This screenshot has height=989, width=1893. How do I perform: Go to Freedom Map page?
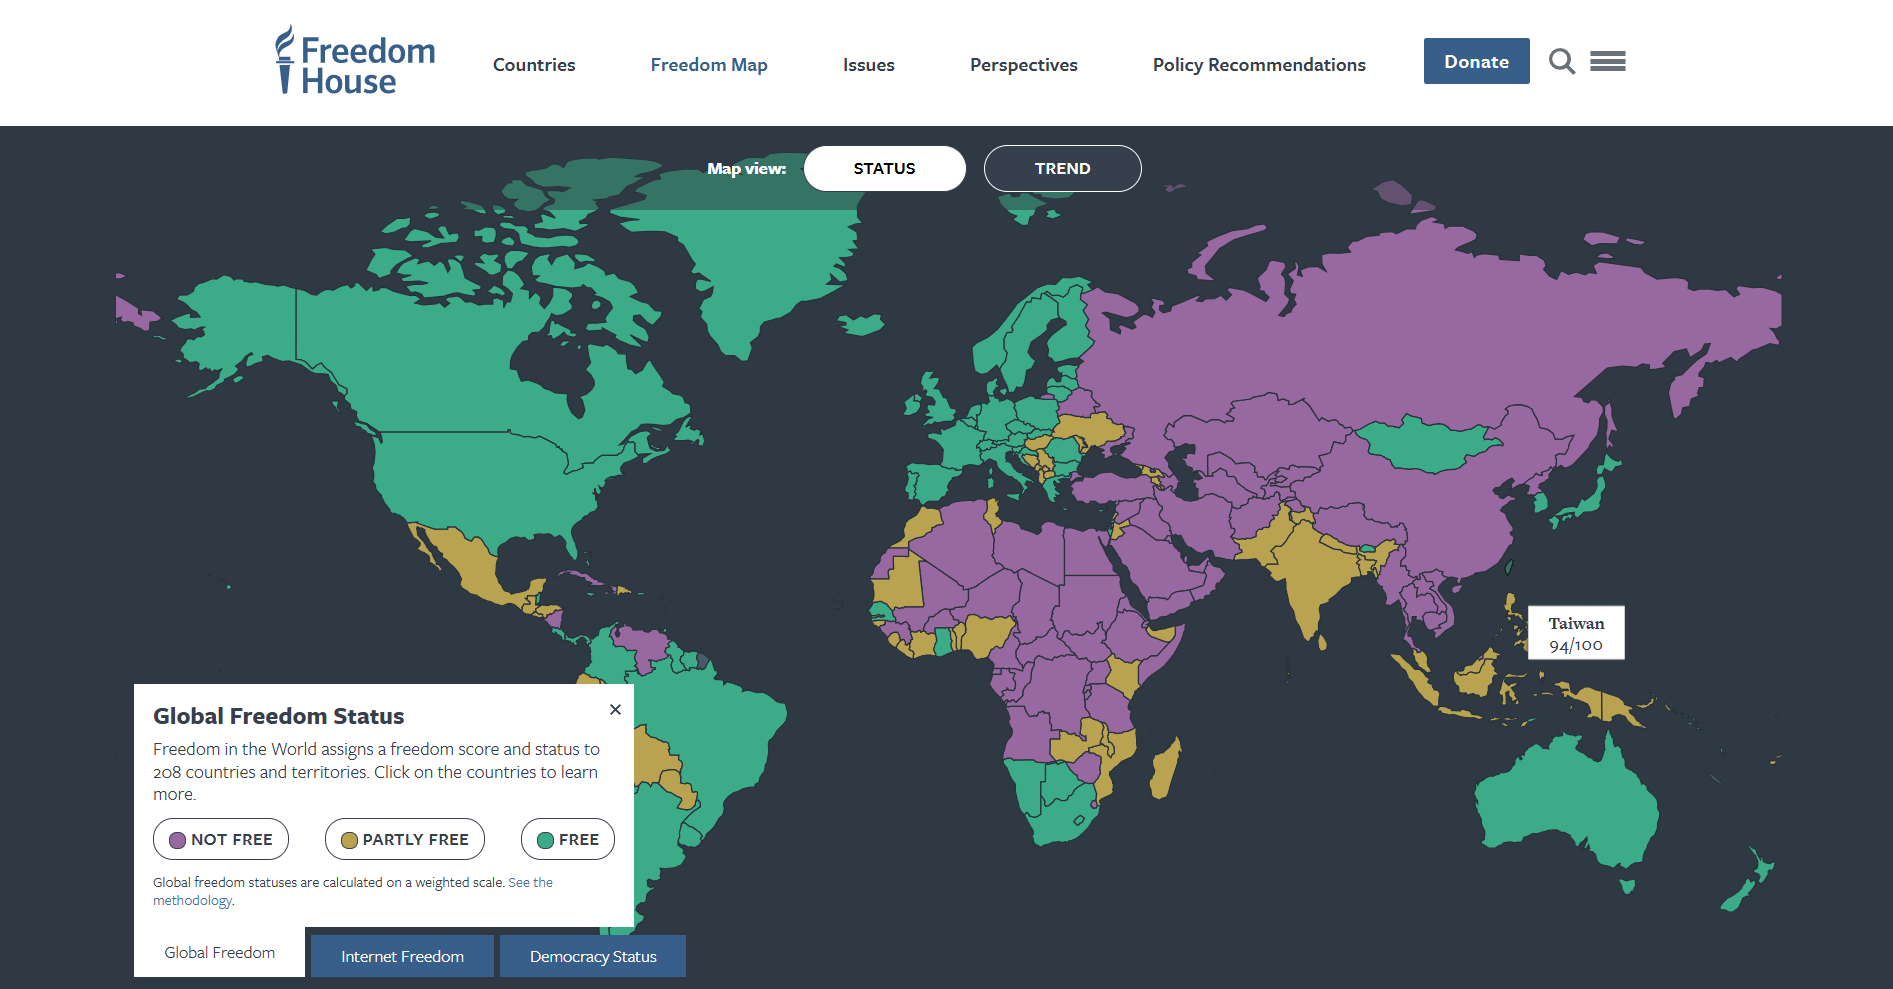[709, 65]
